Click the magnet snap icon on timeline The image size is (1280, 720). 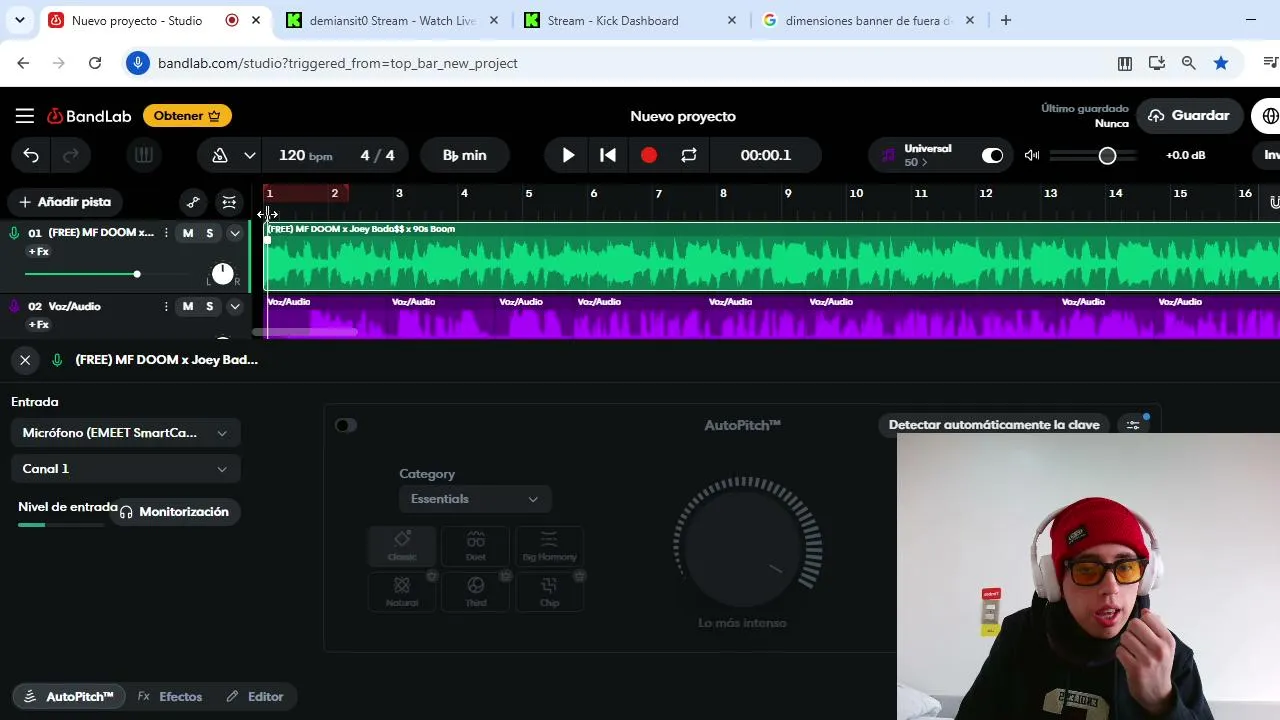click(1275, 202)
